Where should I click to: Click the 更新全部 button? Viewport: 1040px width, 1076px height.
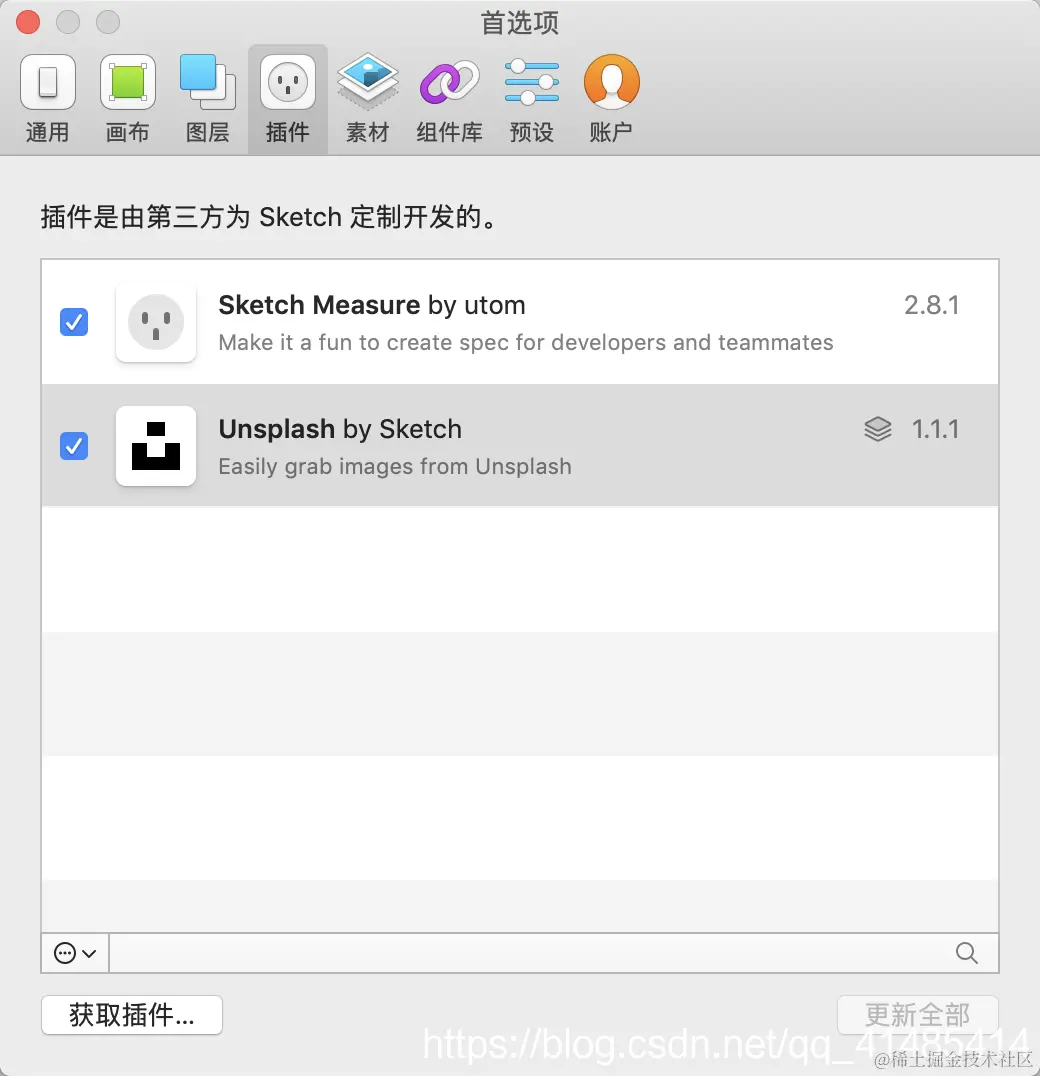[x=917, y=1015]
